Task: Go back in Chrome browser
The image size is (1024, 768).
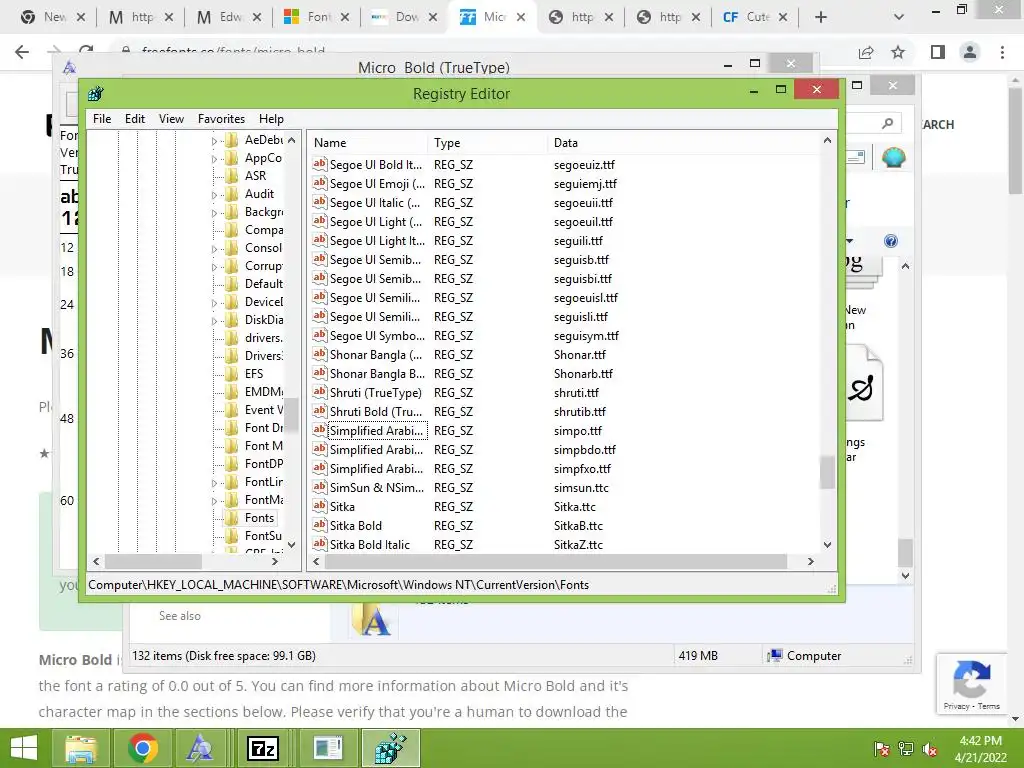Action: (x=22, y=52)
